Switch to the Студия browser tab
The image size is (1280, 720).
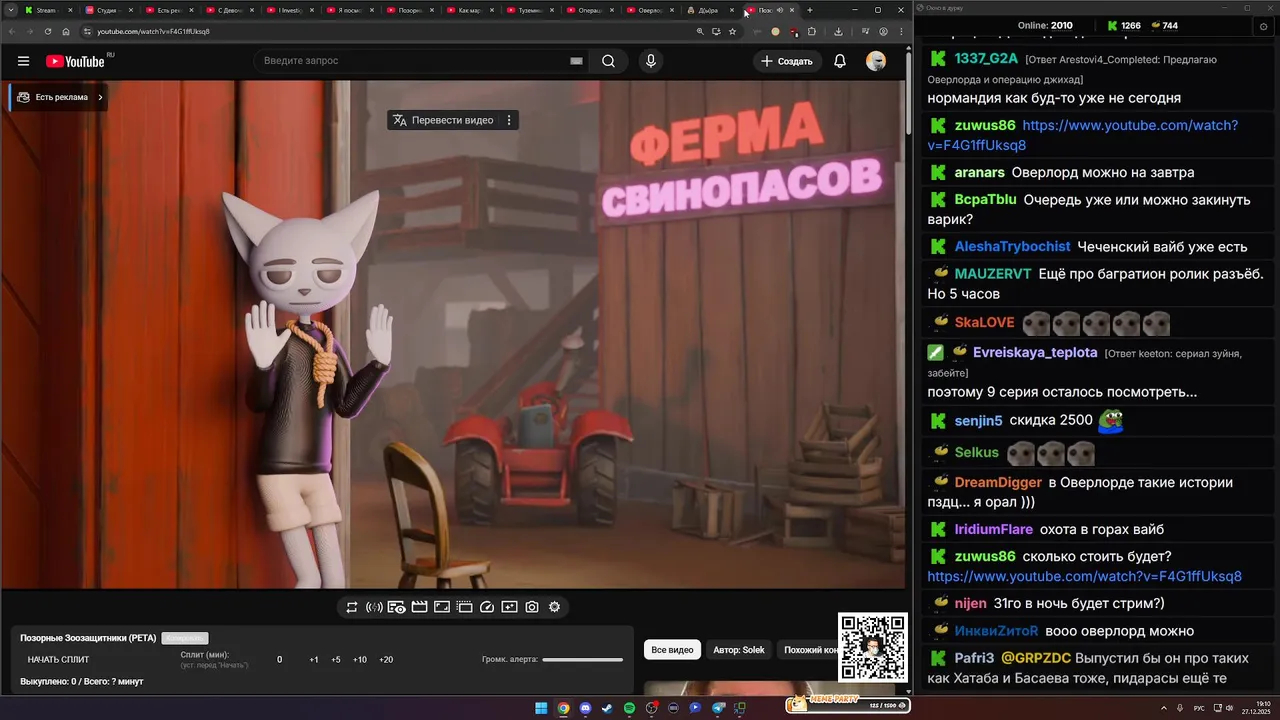pos(108,10)
